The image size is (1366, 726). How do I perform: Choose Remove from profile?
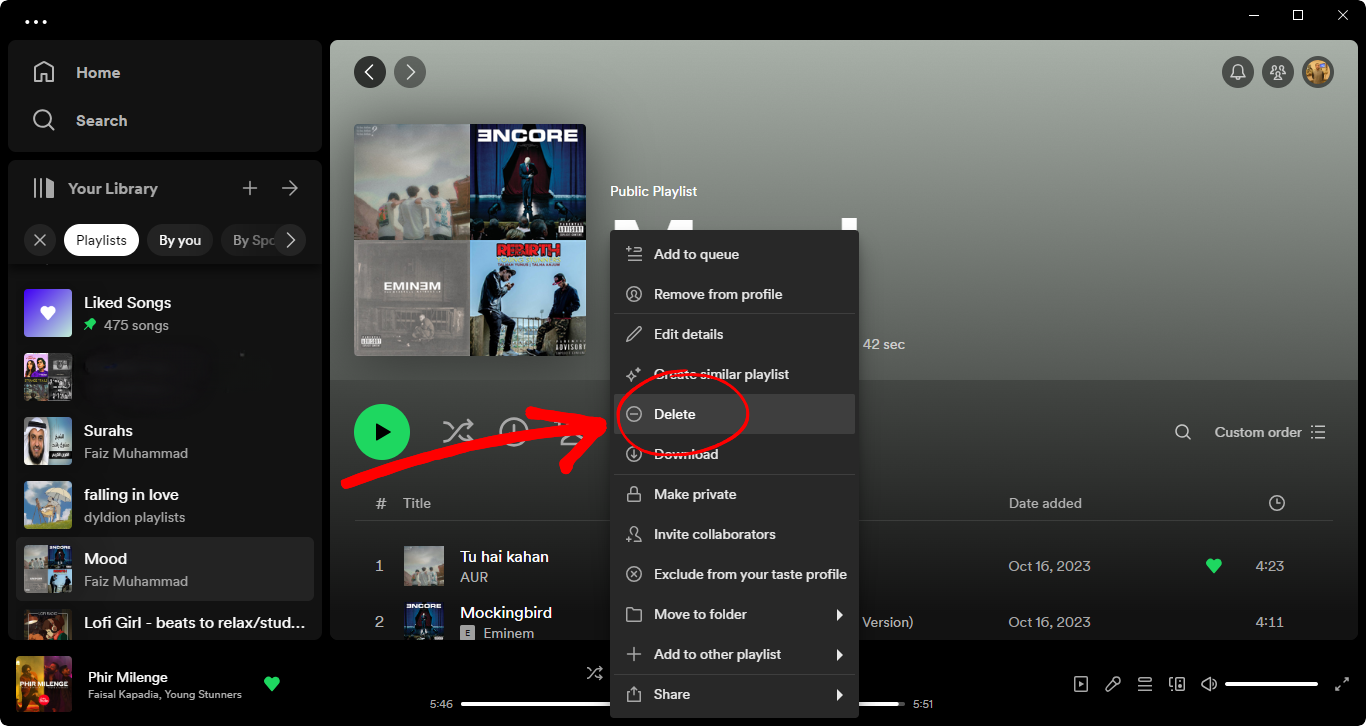pos(735,294)
